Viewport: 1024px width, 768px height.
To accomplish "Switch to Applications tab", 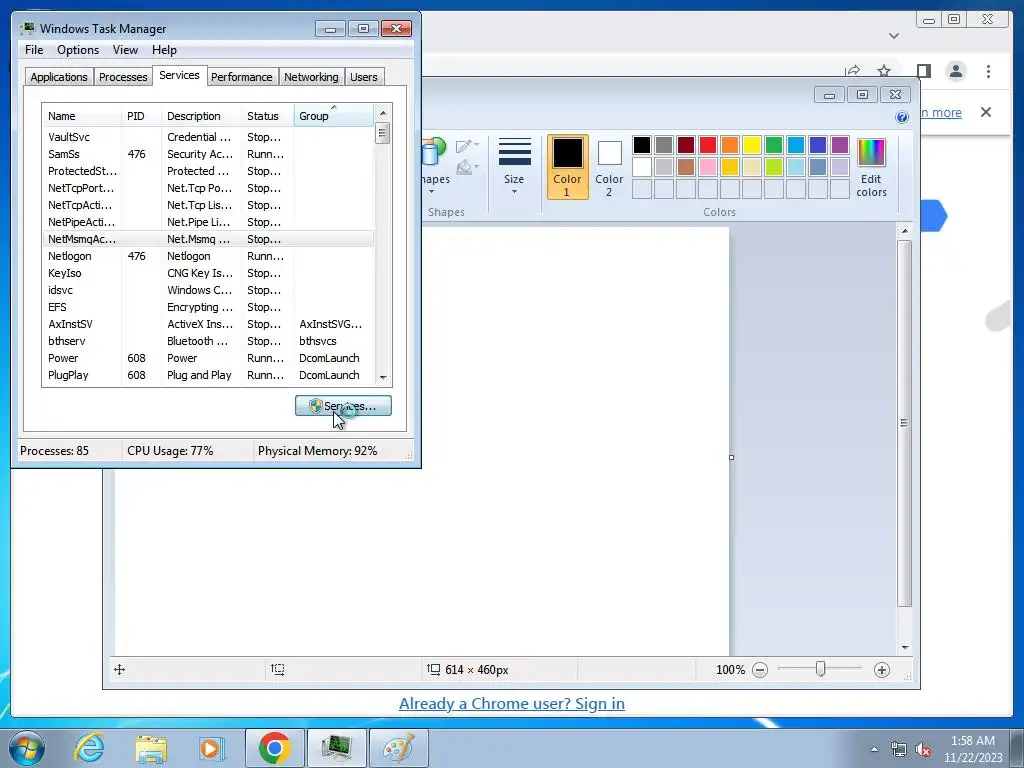I will tap(59, 77).
